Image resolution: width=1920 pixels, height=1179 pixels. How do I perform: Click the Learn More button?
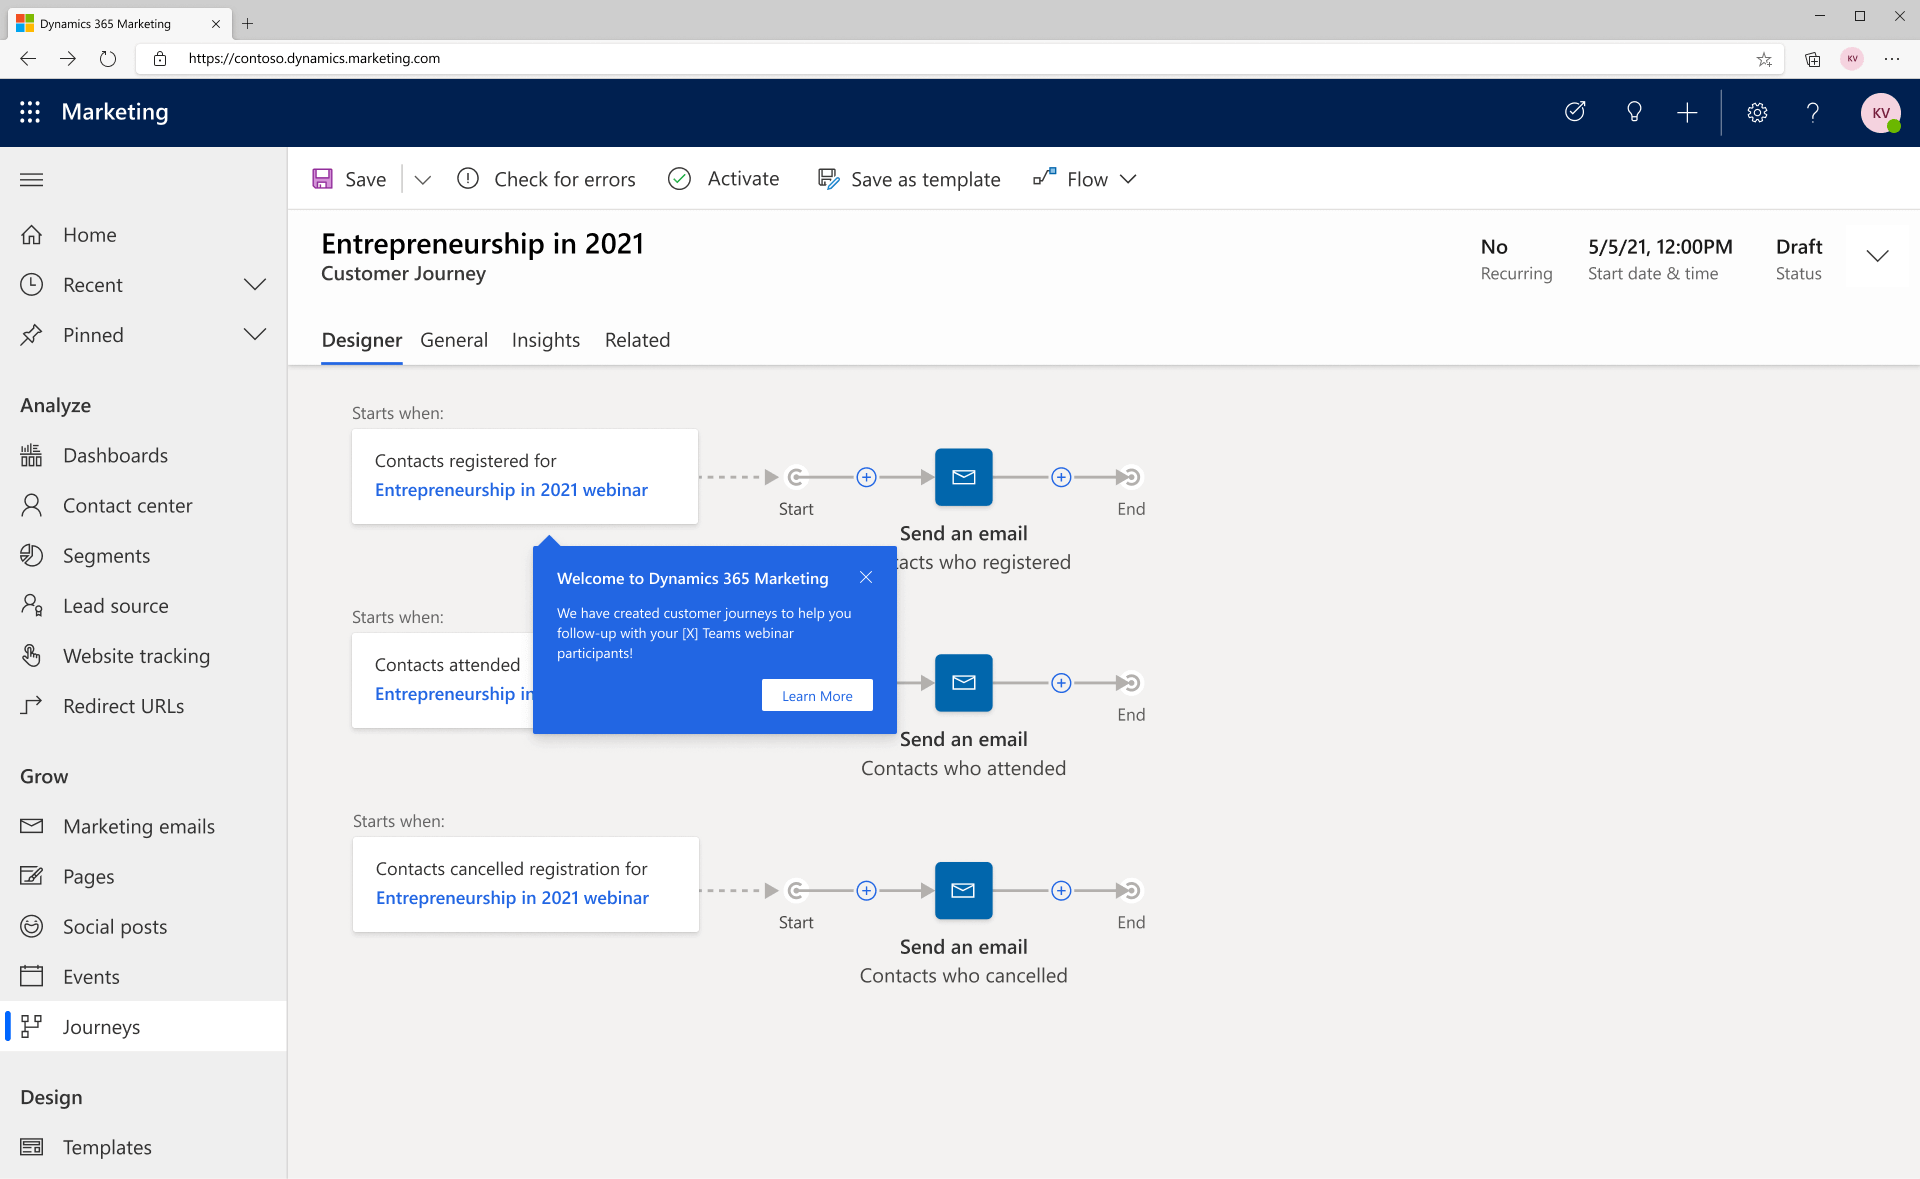pyautogui.click(x=817, y=696)
